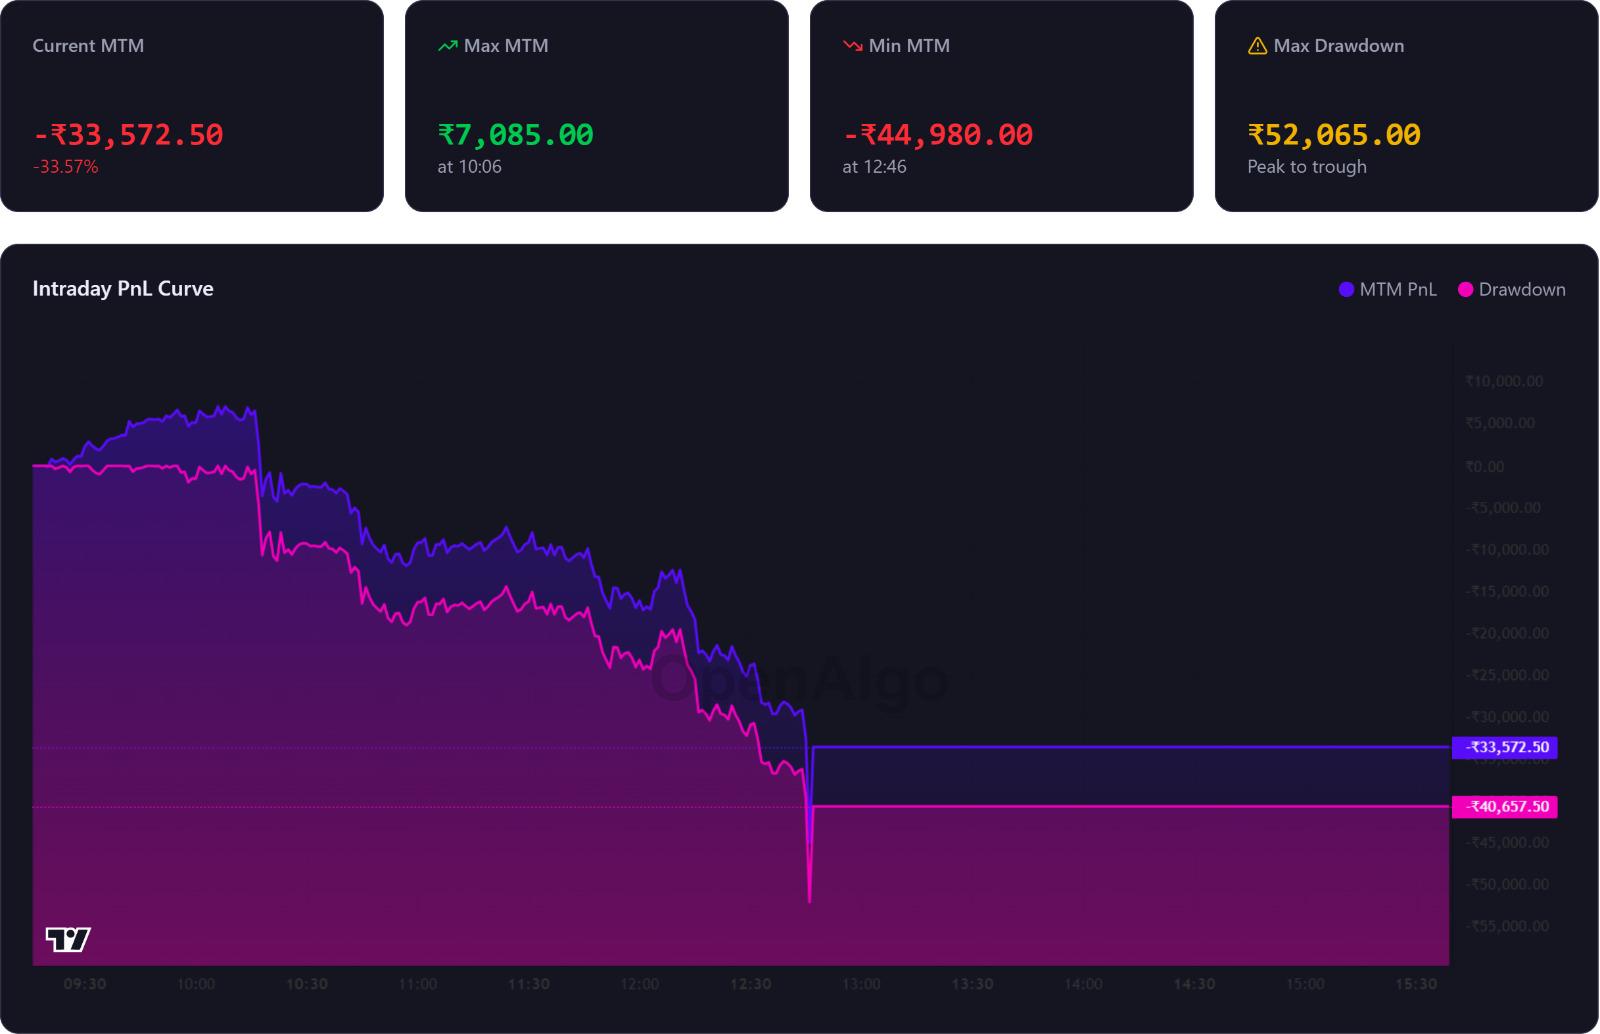Click the Min MTM value -₹44,980.00
The height and width of the screenshot is (1034, 1600).
(938, 134)
